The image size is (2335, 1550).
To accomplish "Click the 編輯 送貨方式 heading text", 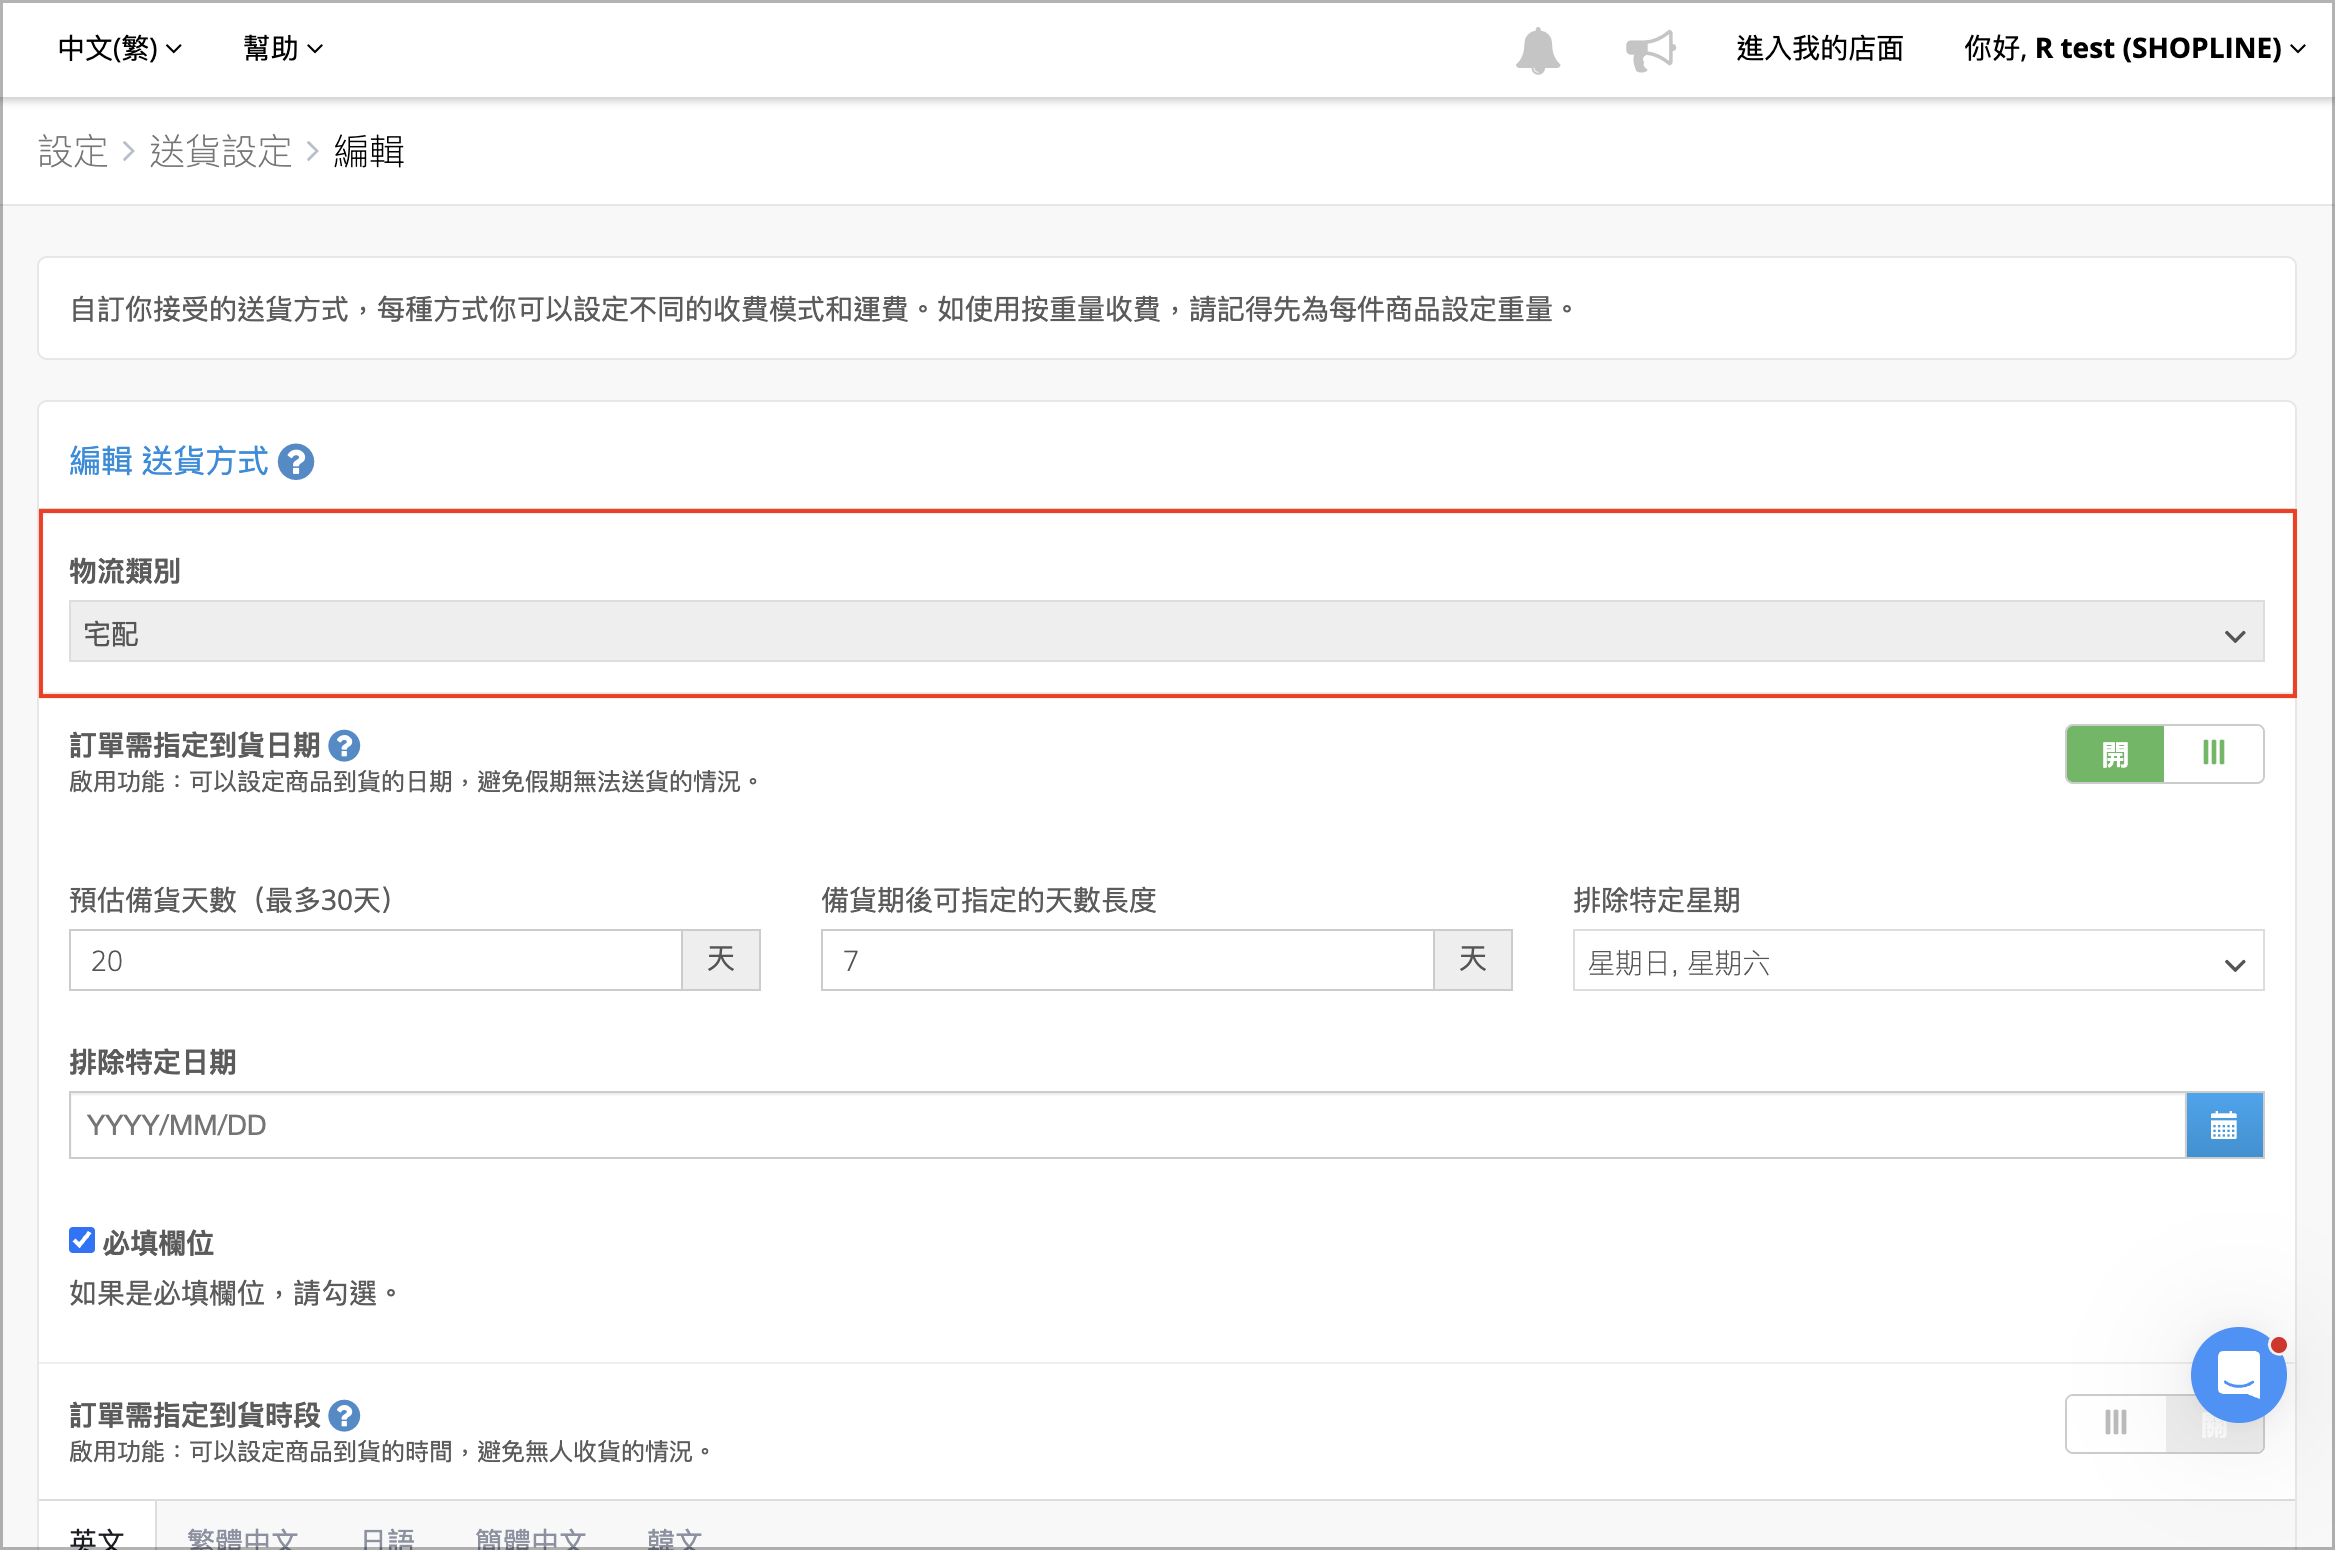I will click(169, 461).
